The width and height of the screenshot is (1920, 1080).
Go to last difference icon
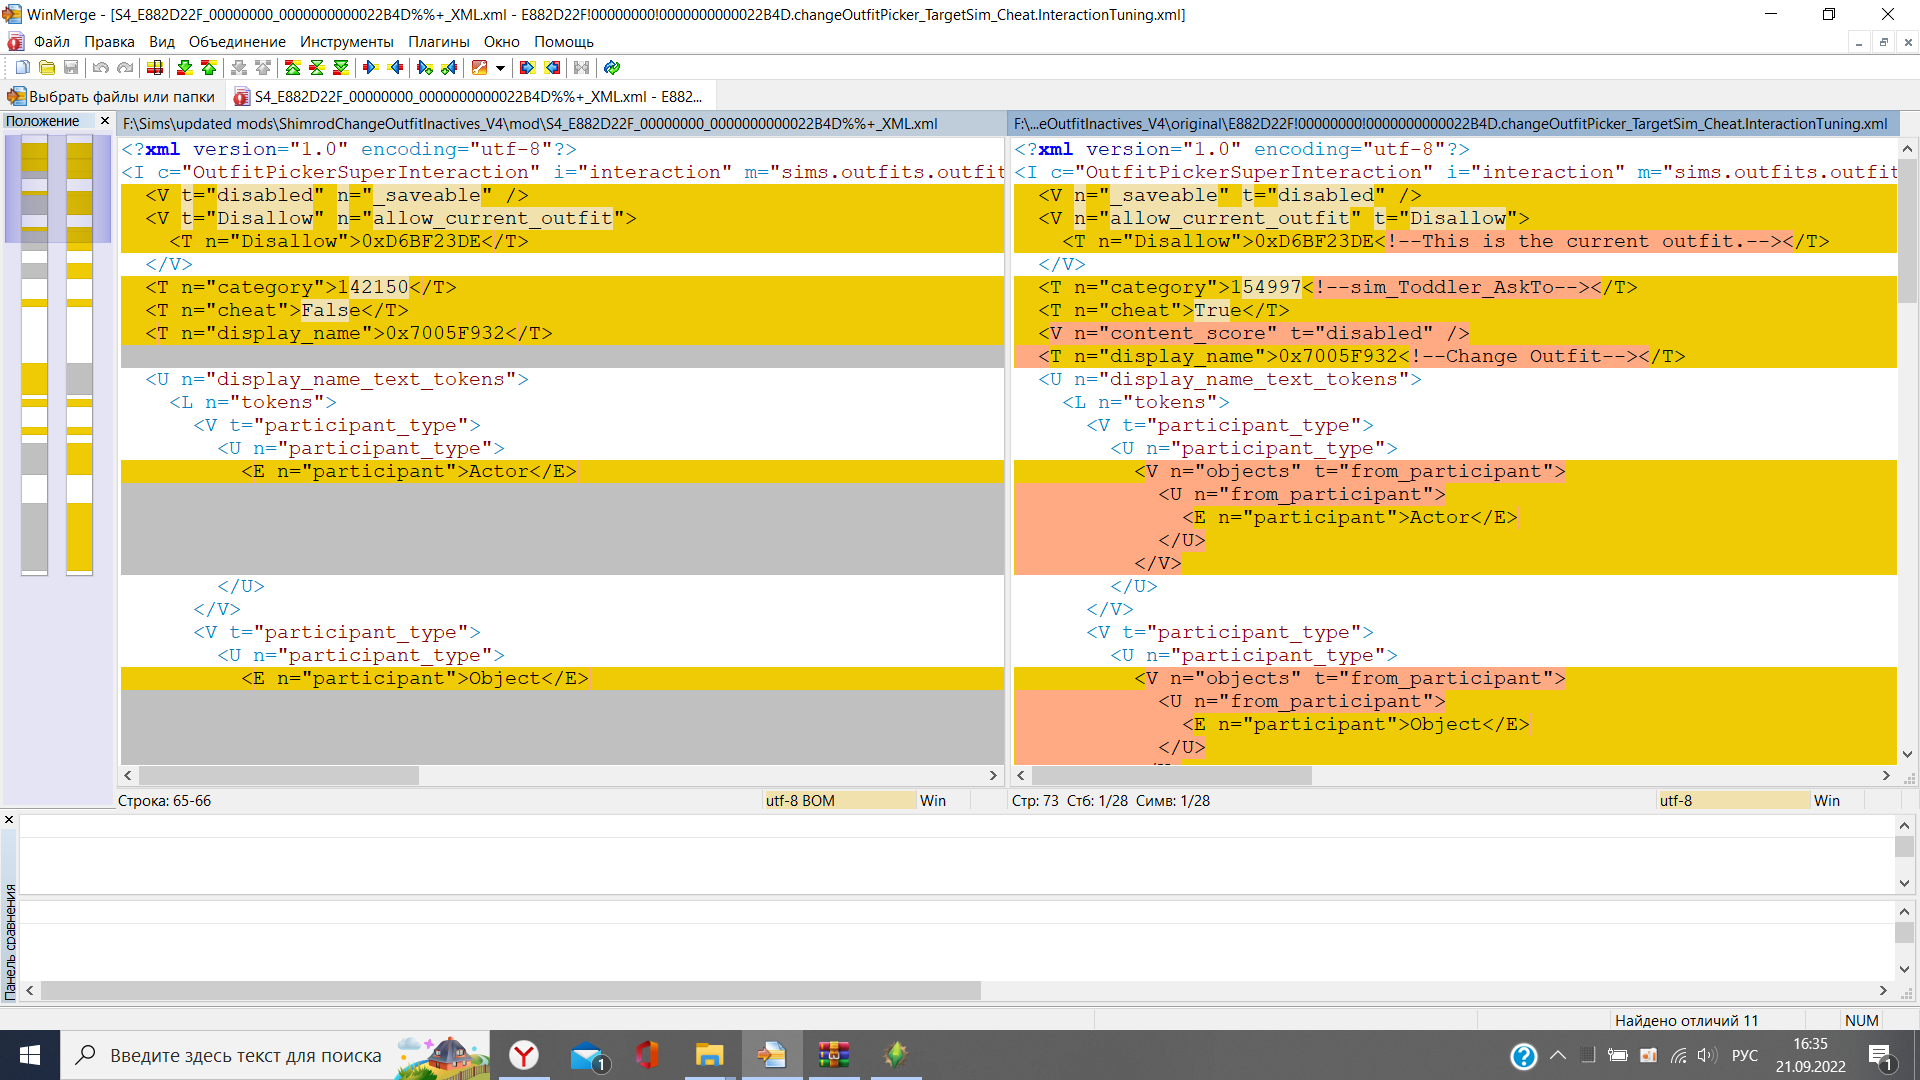pyautogui.click(x=341, y=68)
